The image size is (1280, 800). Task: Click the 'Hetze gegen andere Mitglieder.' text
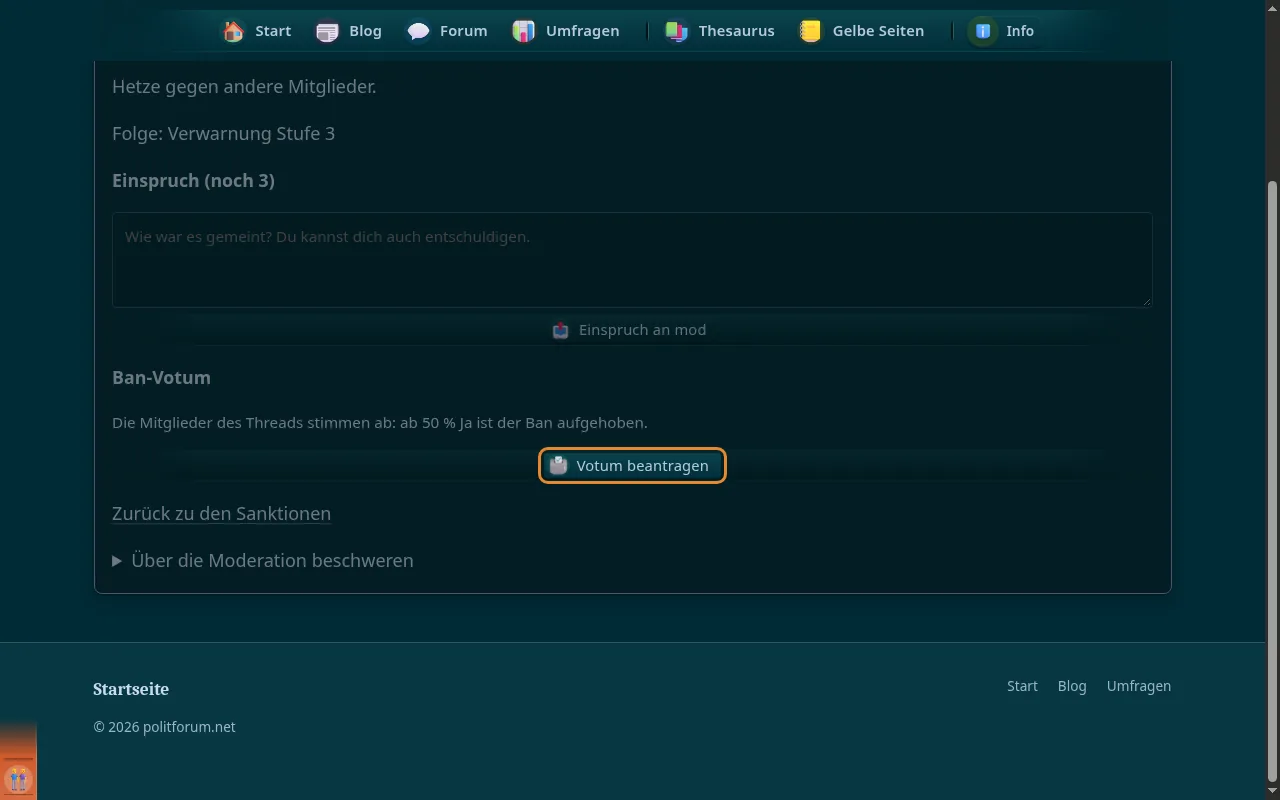244,87
